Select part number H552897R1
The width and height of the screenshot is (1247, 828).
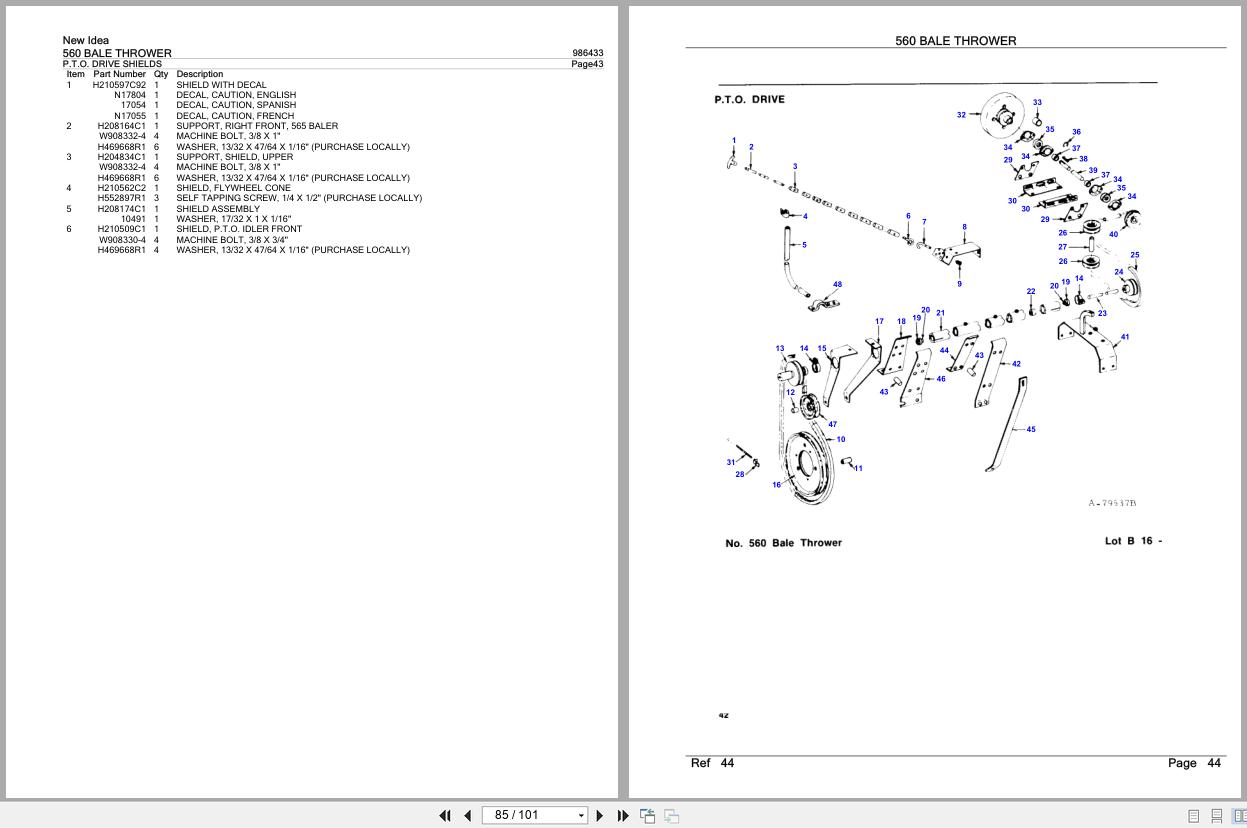(x=121, y=198)
